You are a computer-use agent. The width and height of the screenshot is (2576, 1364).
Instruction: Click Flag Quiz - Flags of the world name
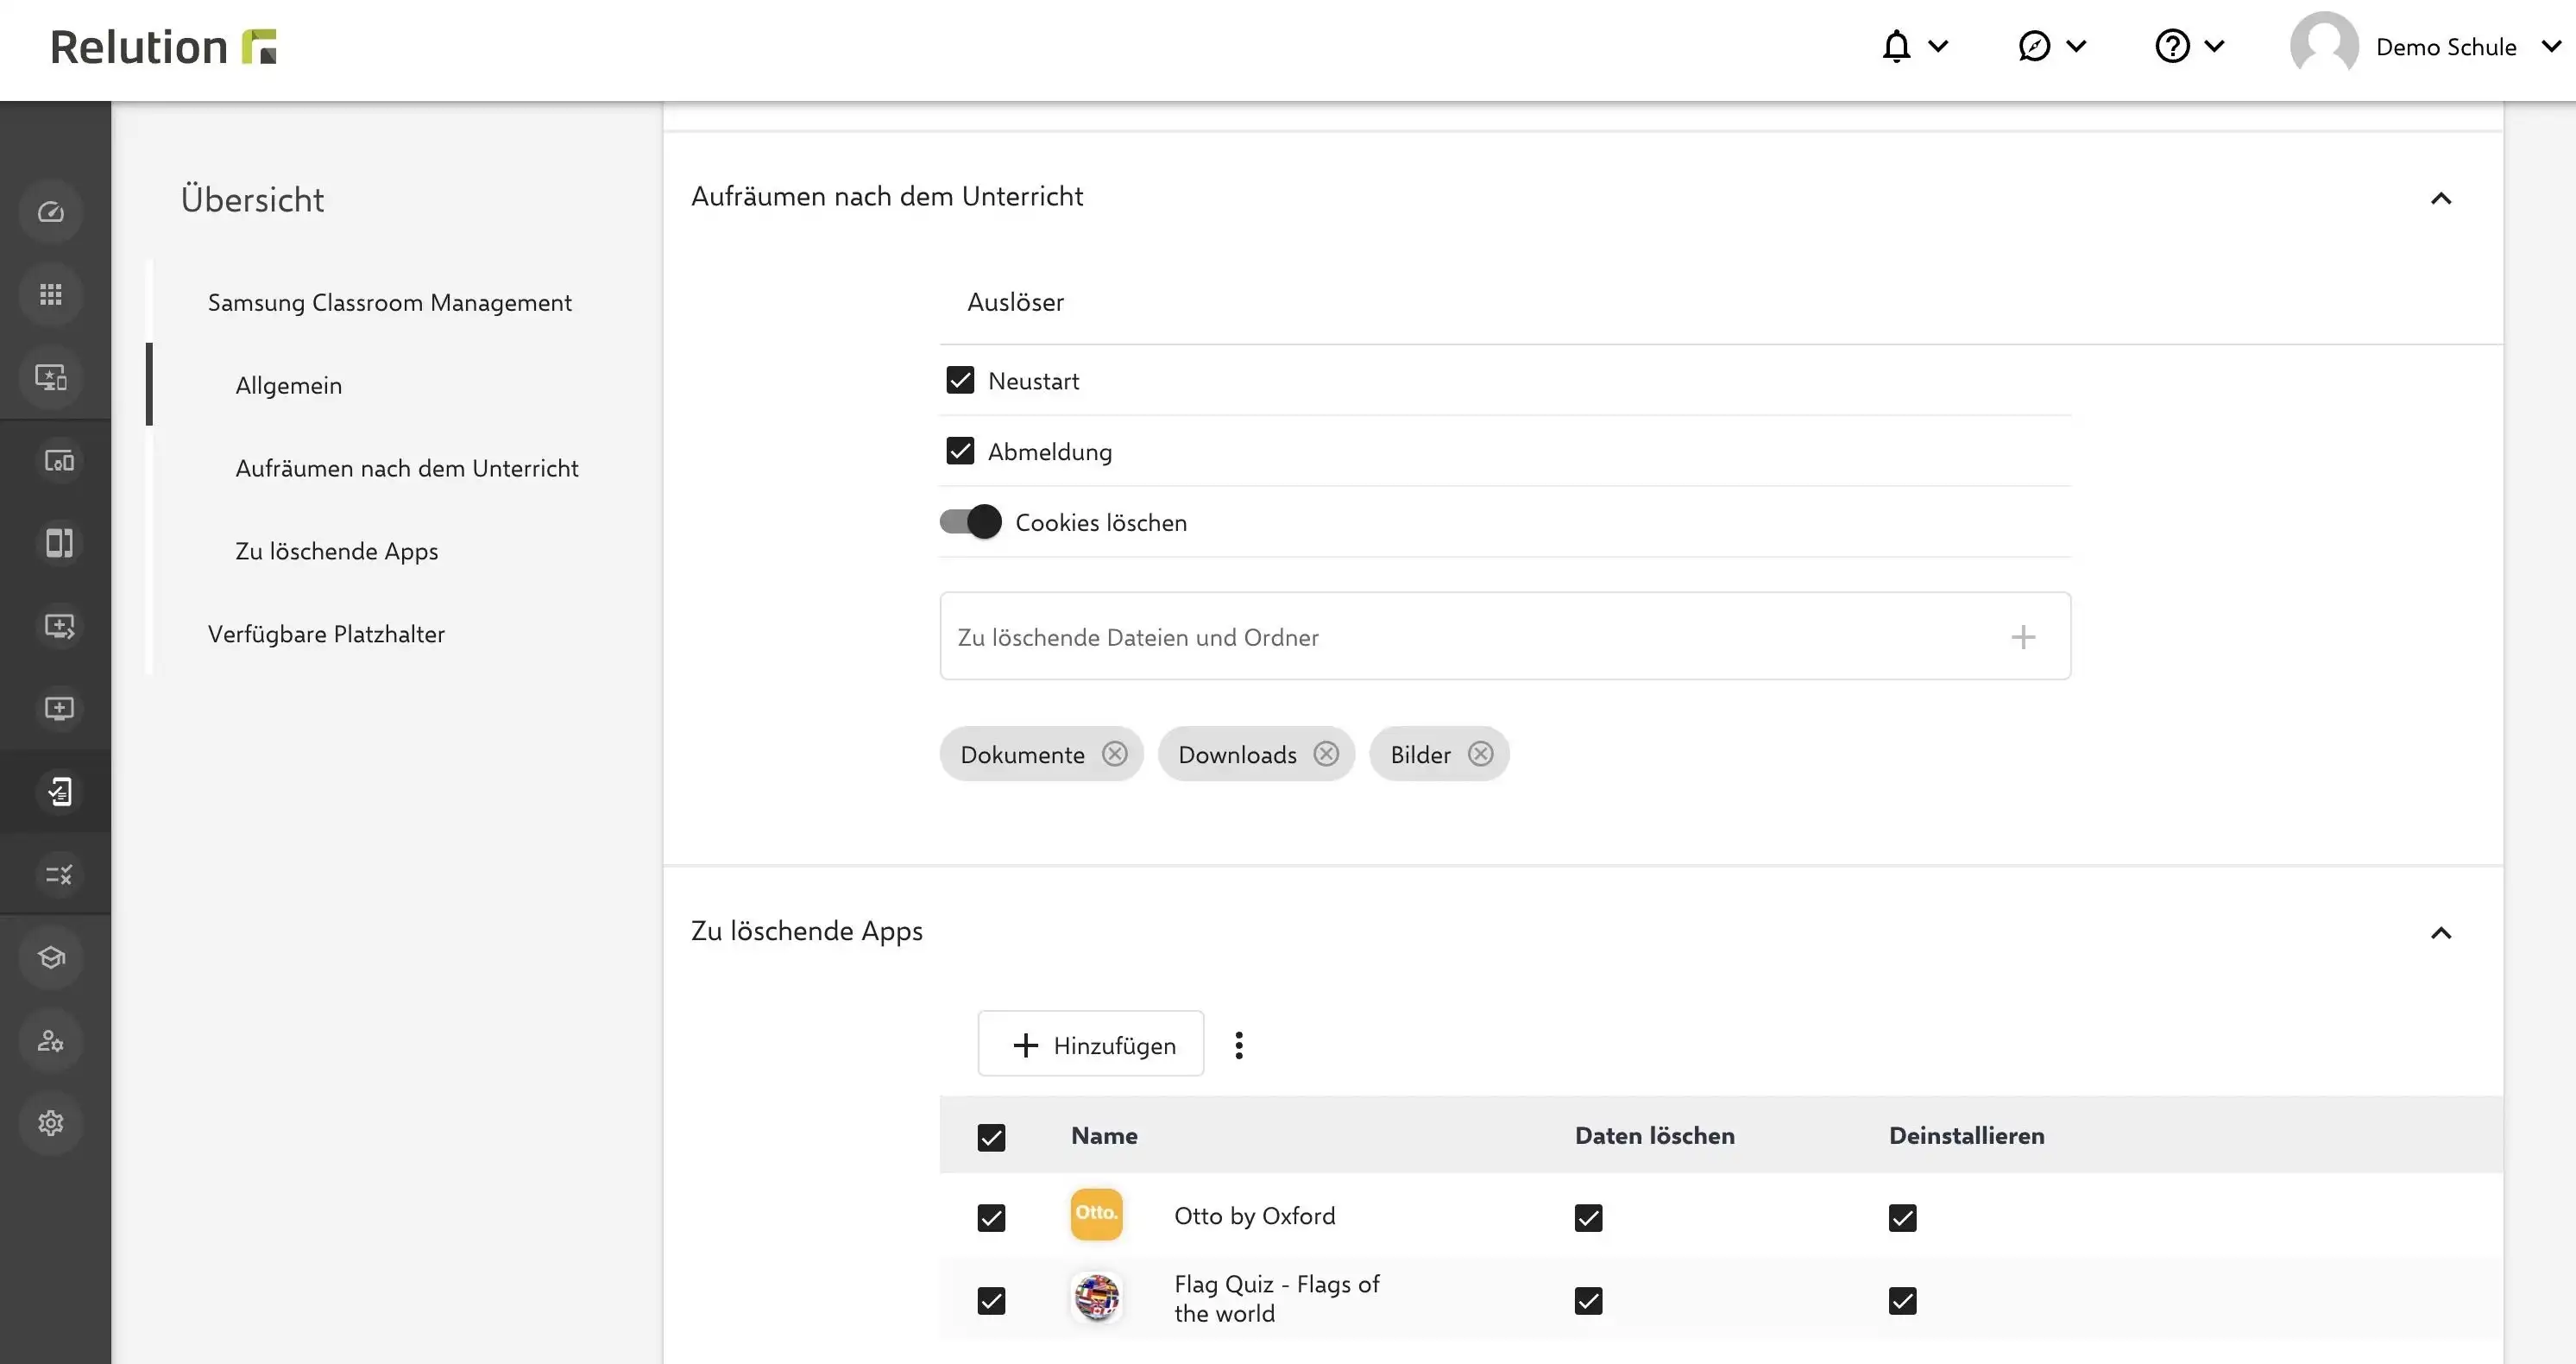point(1276,1298)
